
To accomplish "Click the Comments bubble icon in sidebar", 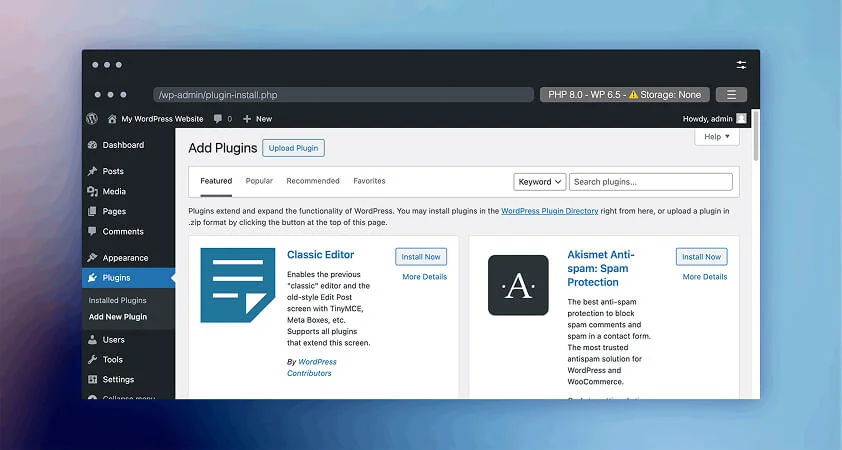I will click(x=92, y=231).
